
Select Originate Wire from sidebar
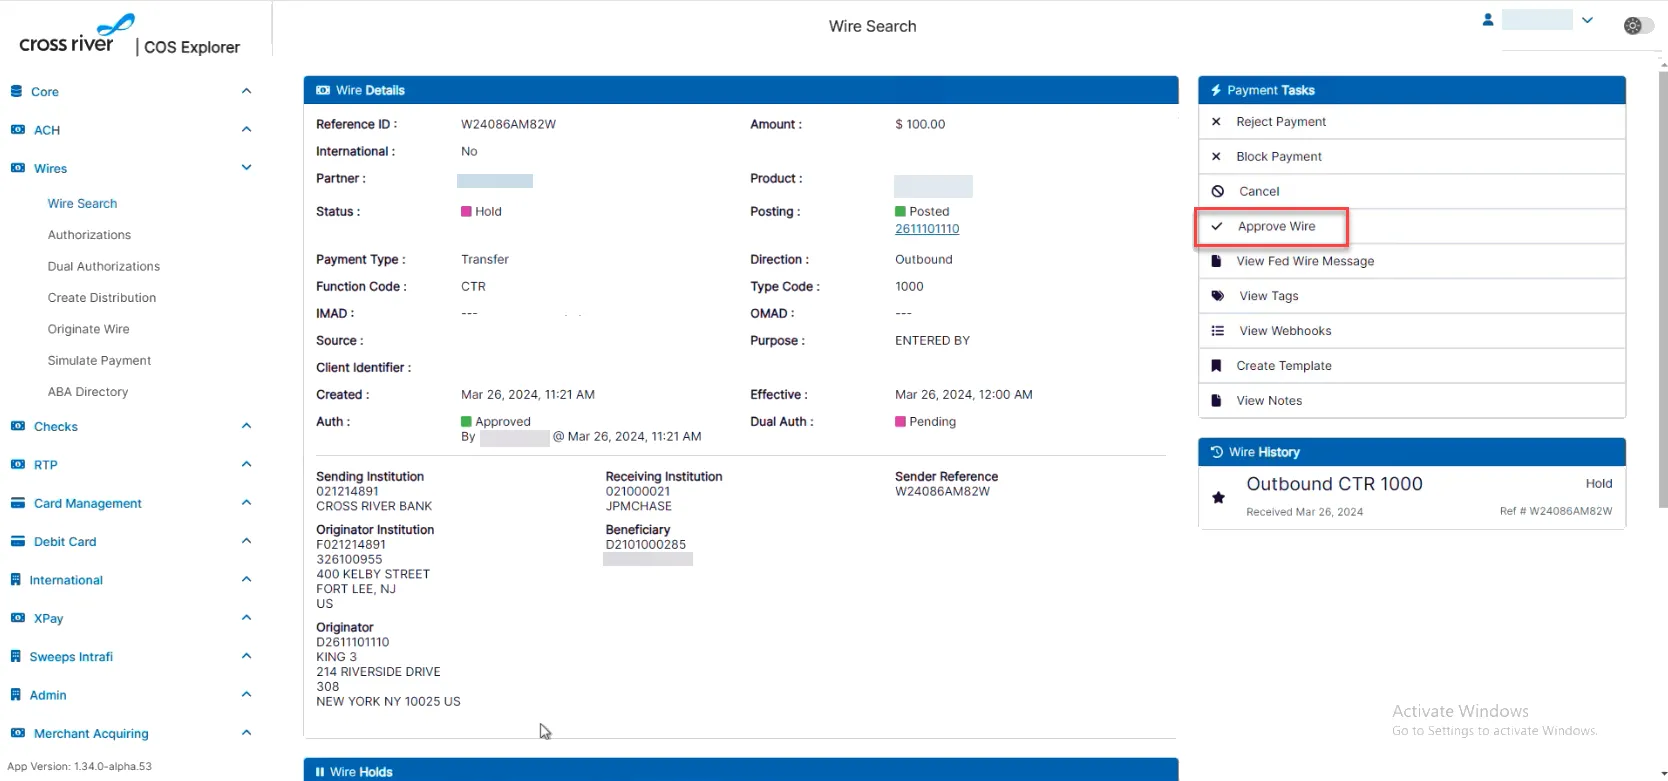[x=89, y=329]
